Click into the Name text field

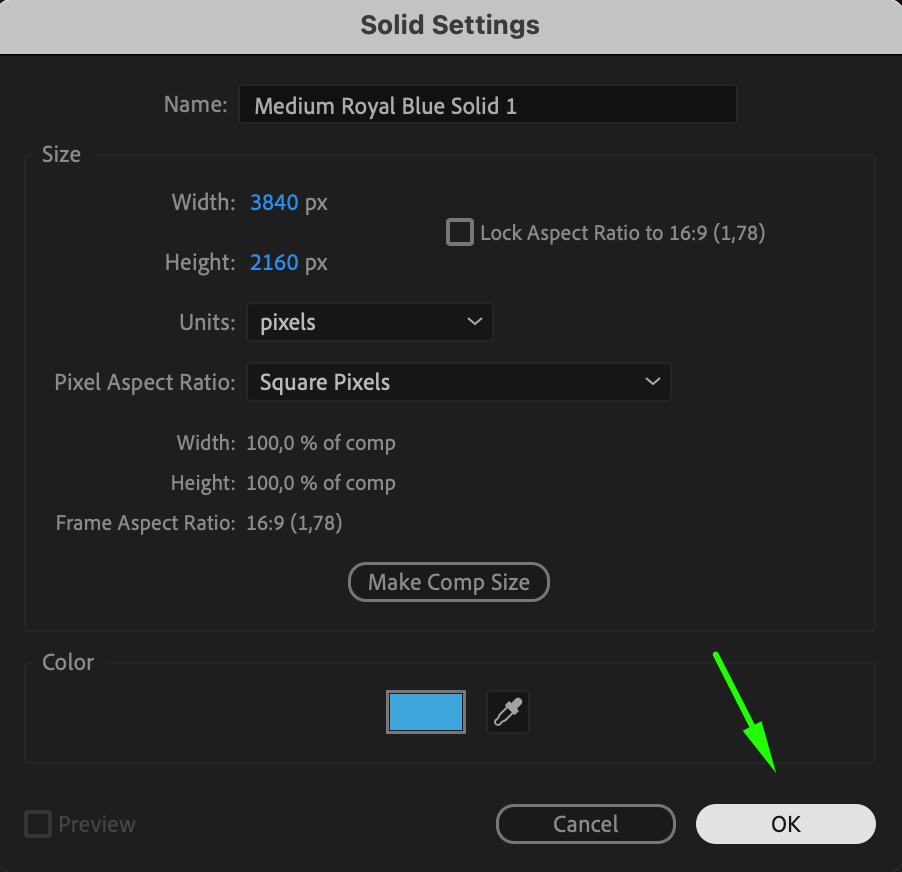[487, 105]
